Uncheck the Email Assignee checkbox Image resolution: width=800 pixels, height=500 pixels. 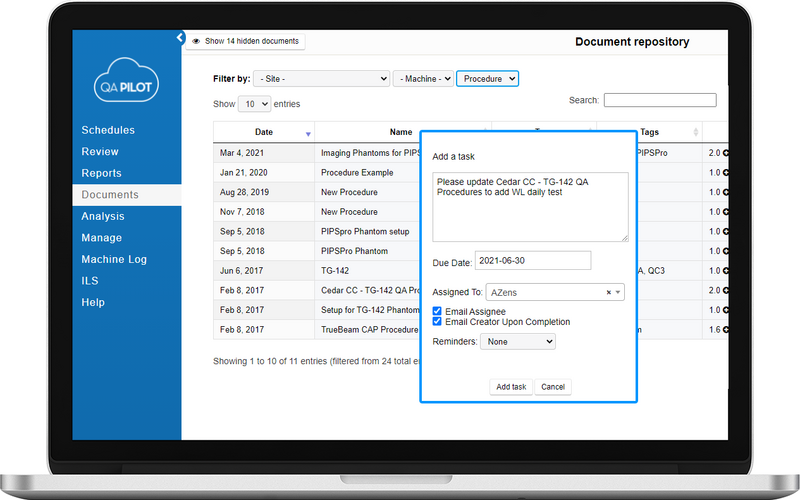point(438,312)
